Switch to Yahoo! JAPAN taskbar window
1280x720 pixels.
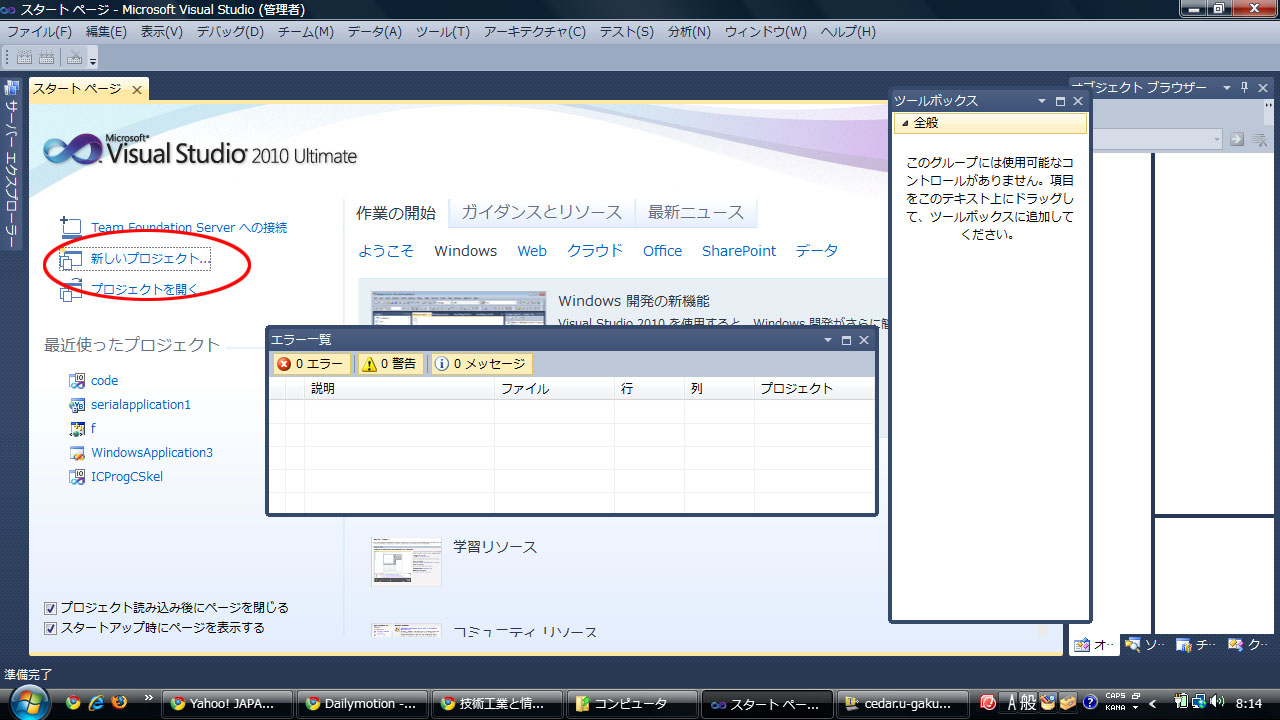tap(227, 703)
